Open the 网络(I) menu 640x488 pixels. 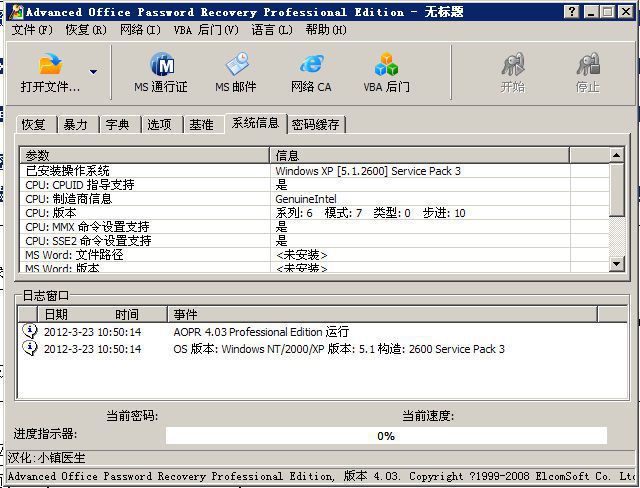[x=140, y=30]
